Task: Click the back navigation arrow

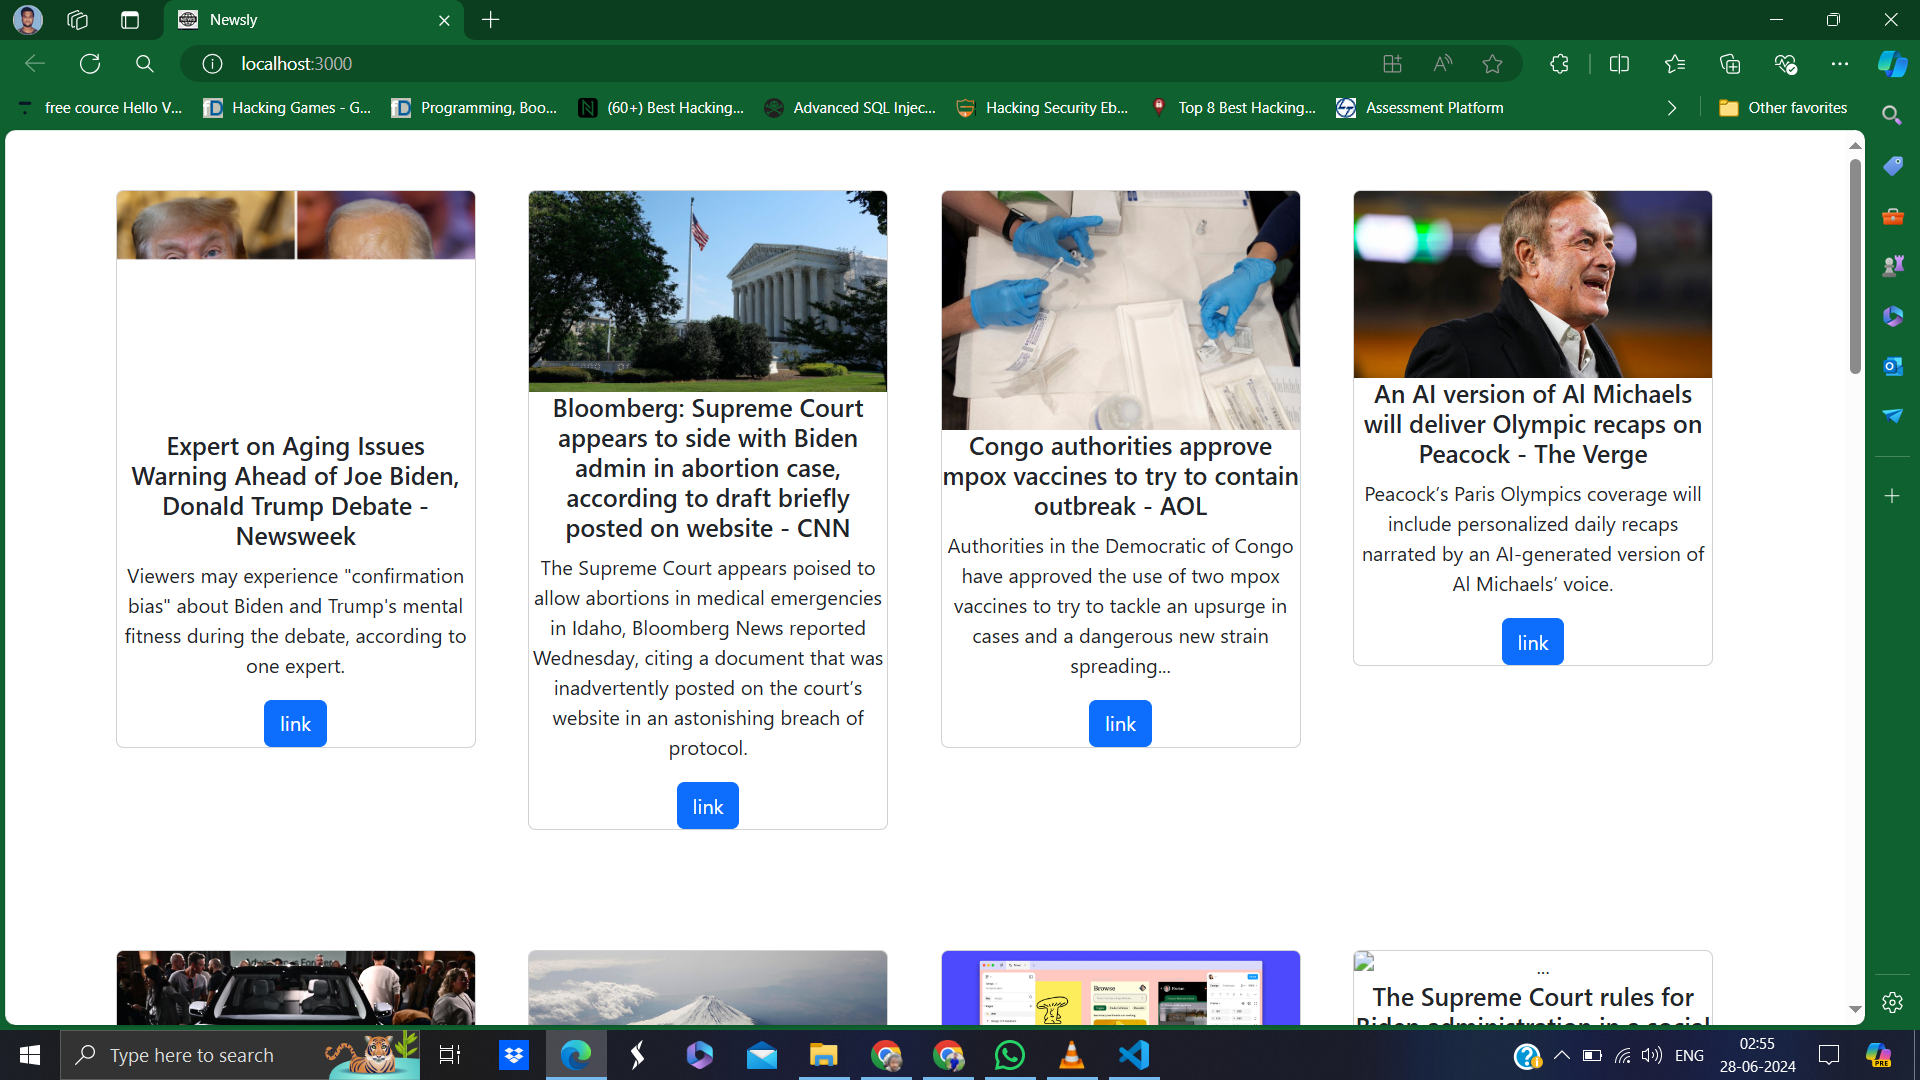Action: 35,64
